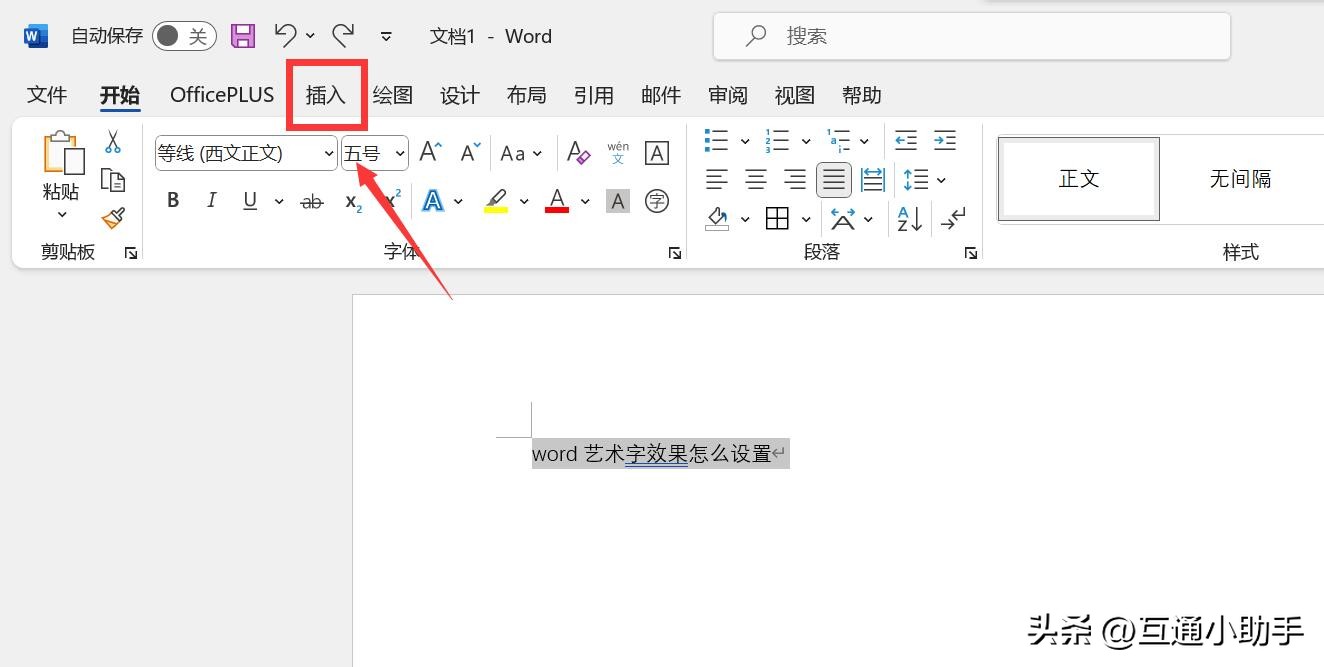The height and width of the screenshot is (667, 1324).
Task: Select the 无间隔 style
Action: point(1240,179)
